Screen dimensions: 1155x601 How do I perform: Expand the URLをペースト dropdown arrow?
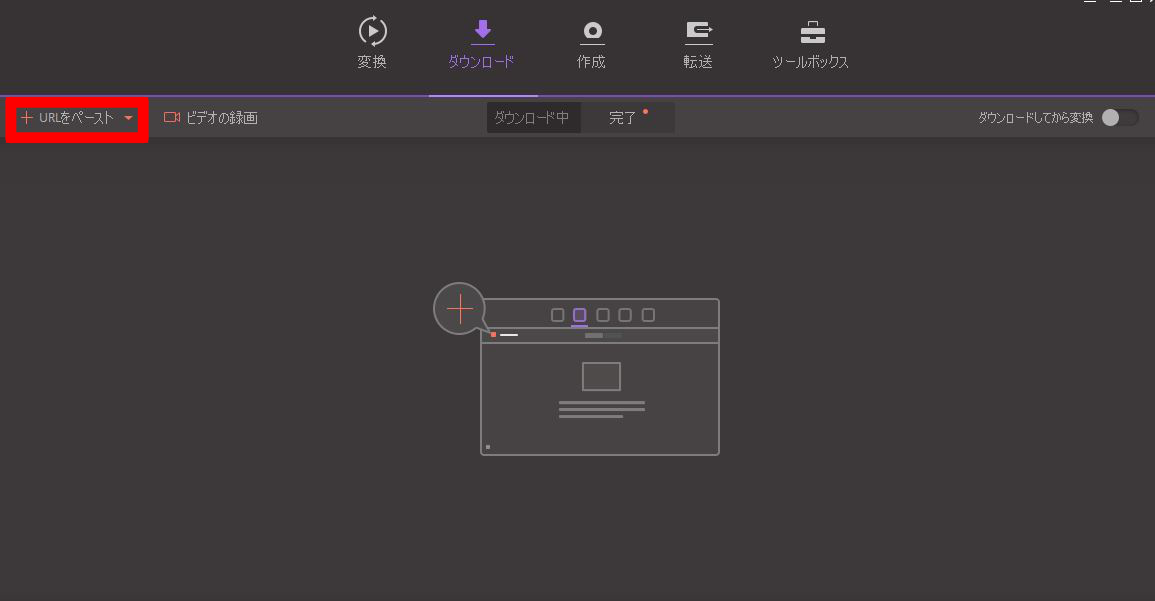pos(128,118)
